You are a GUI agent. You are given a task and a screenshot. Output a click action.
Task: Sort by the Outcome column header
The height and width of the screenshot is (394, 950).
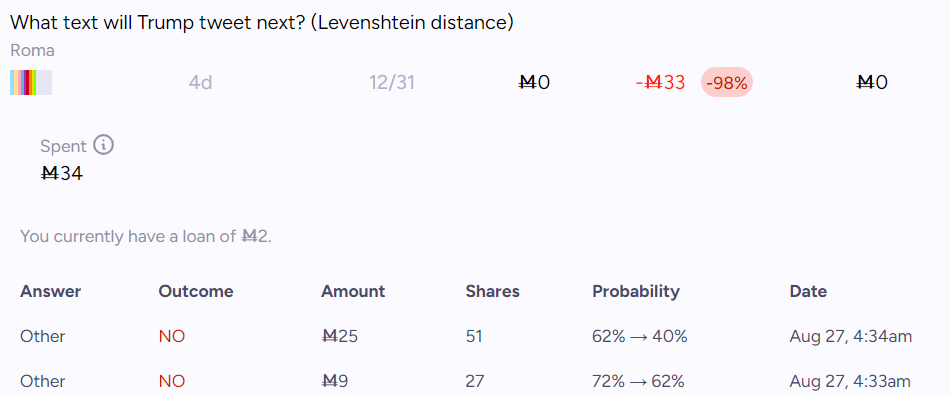pos(196,292)
